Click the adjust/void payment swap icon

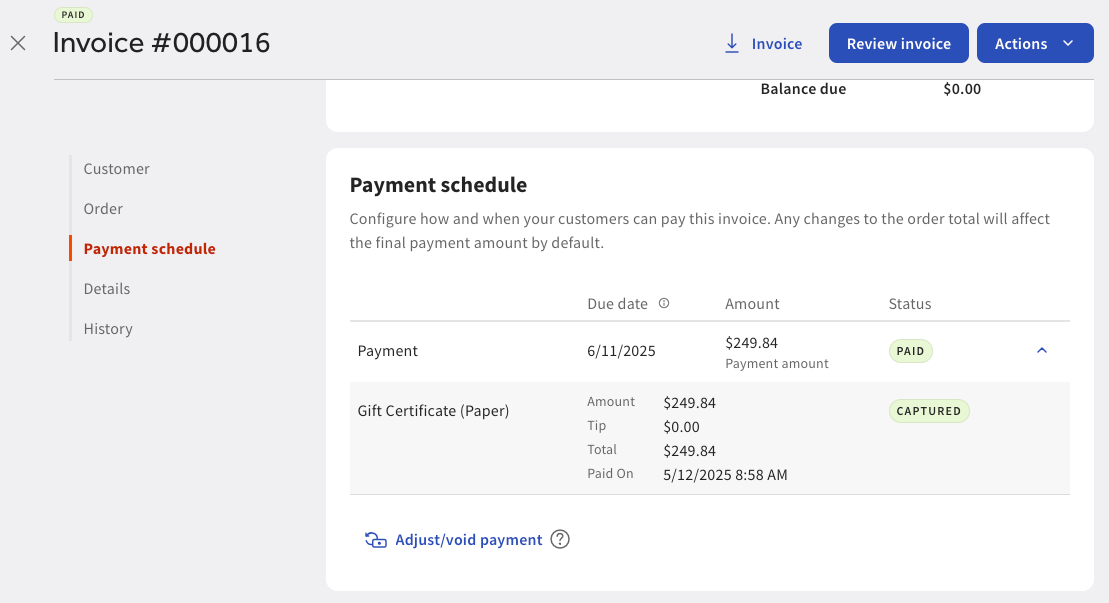point(375,539)
